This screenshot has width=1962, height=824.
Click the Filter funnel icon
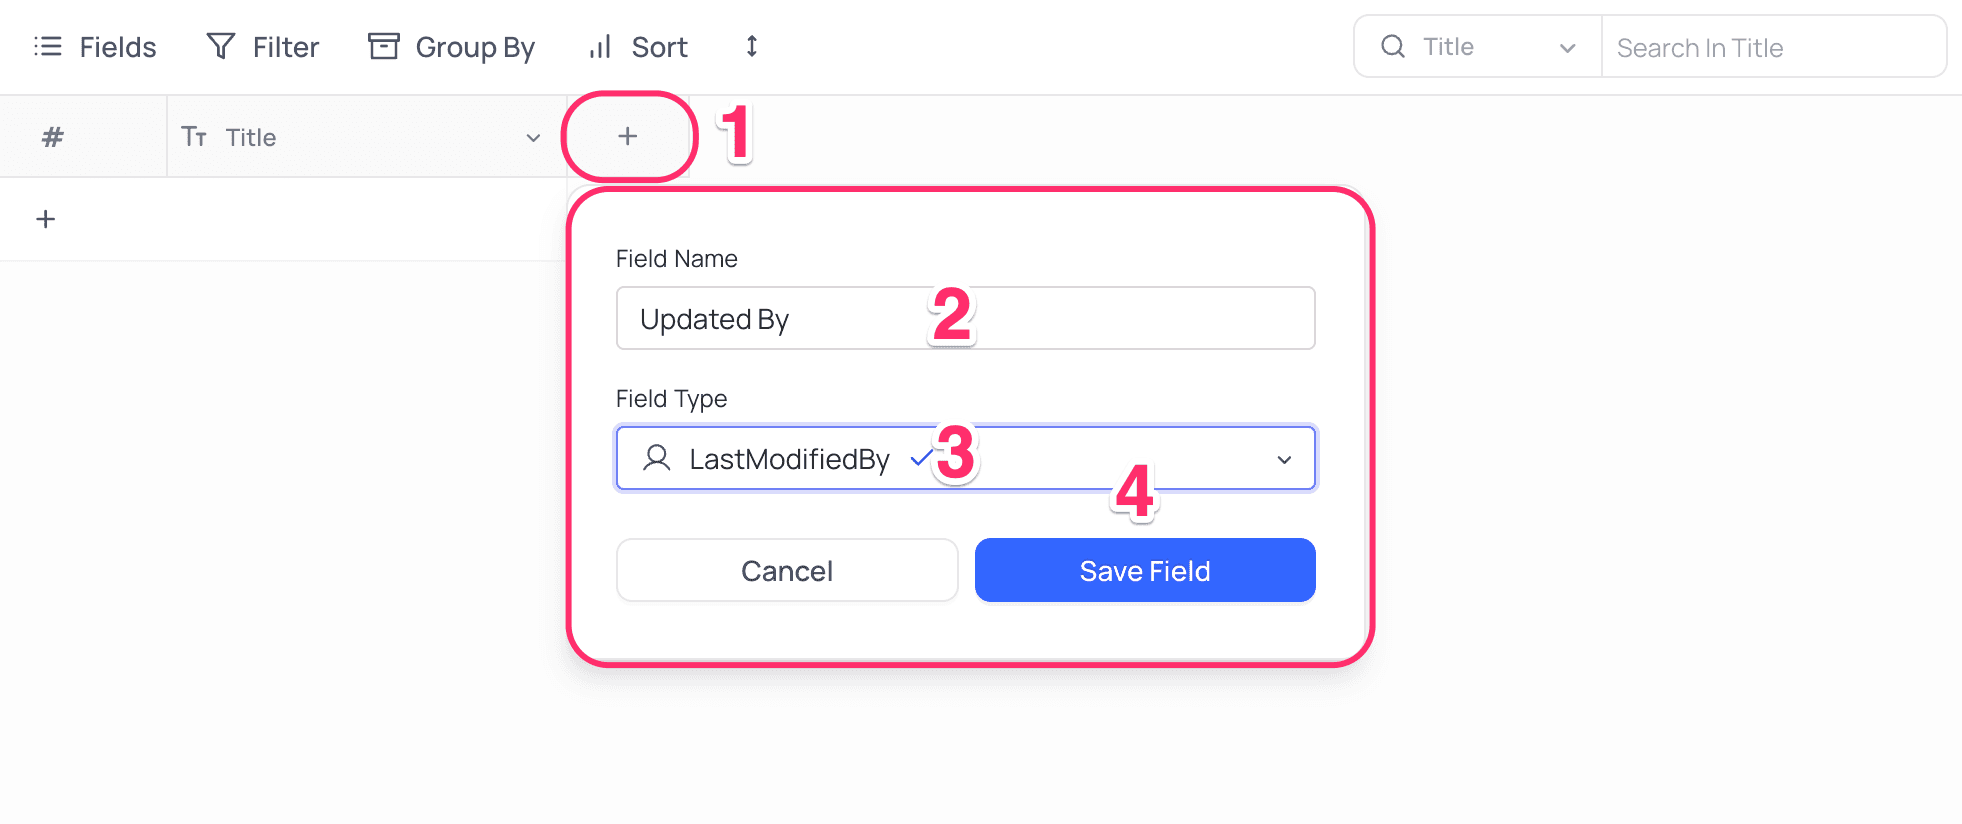pos(220,47)
